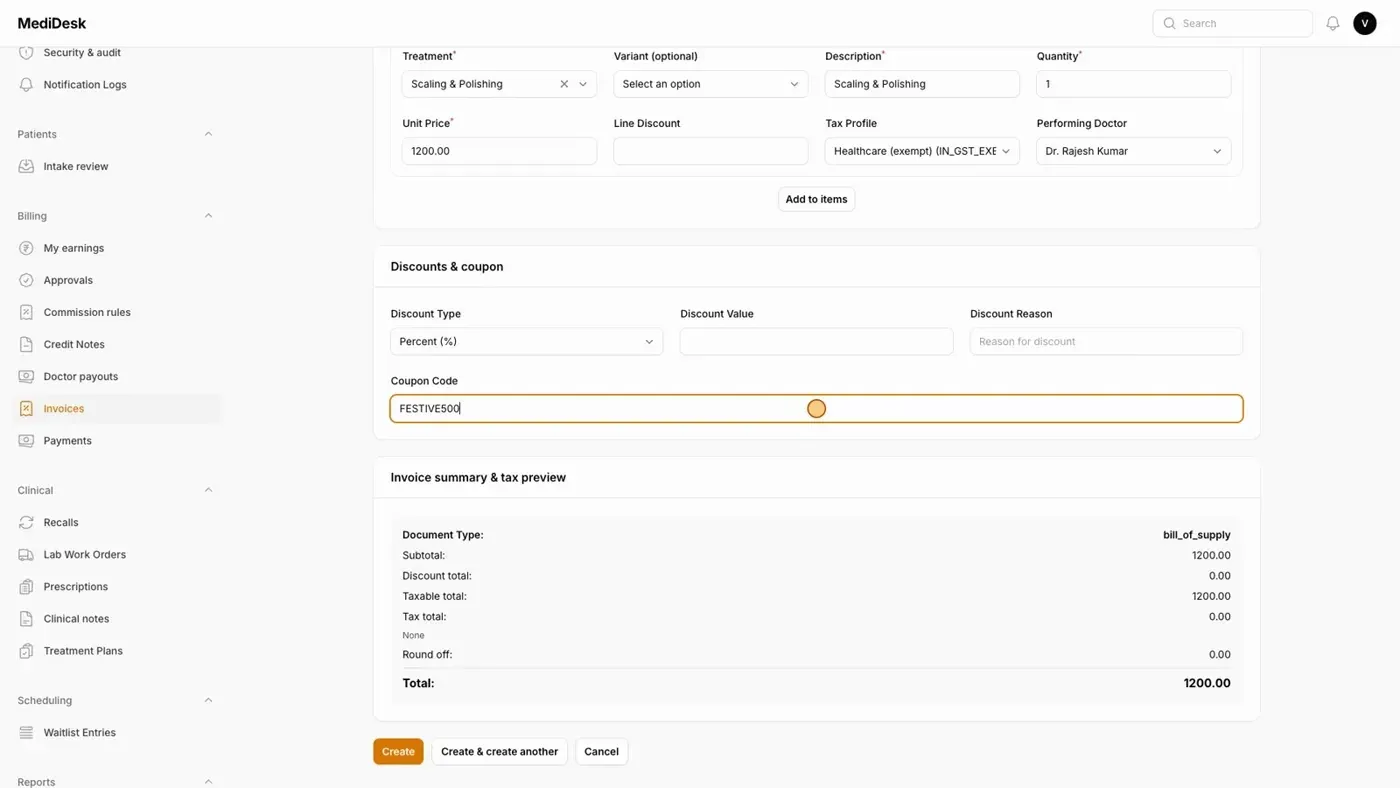
Task: Open the Variant (optional) dropdown
Action: coord(710,84)
